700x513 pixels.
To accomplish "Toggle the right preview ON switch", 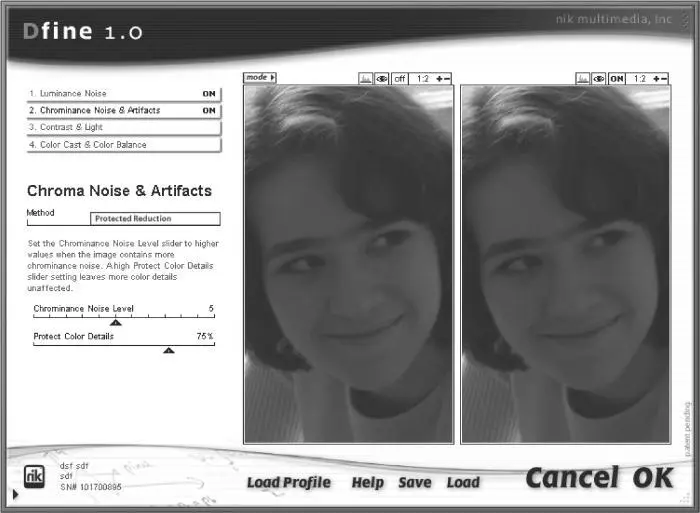I will 616,78.
